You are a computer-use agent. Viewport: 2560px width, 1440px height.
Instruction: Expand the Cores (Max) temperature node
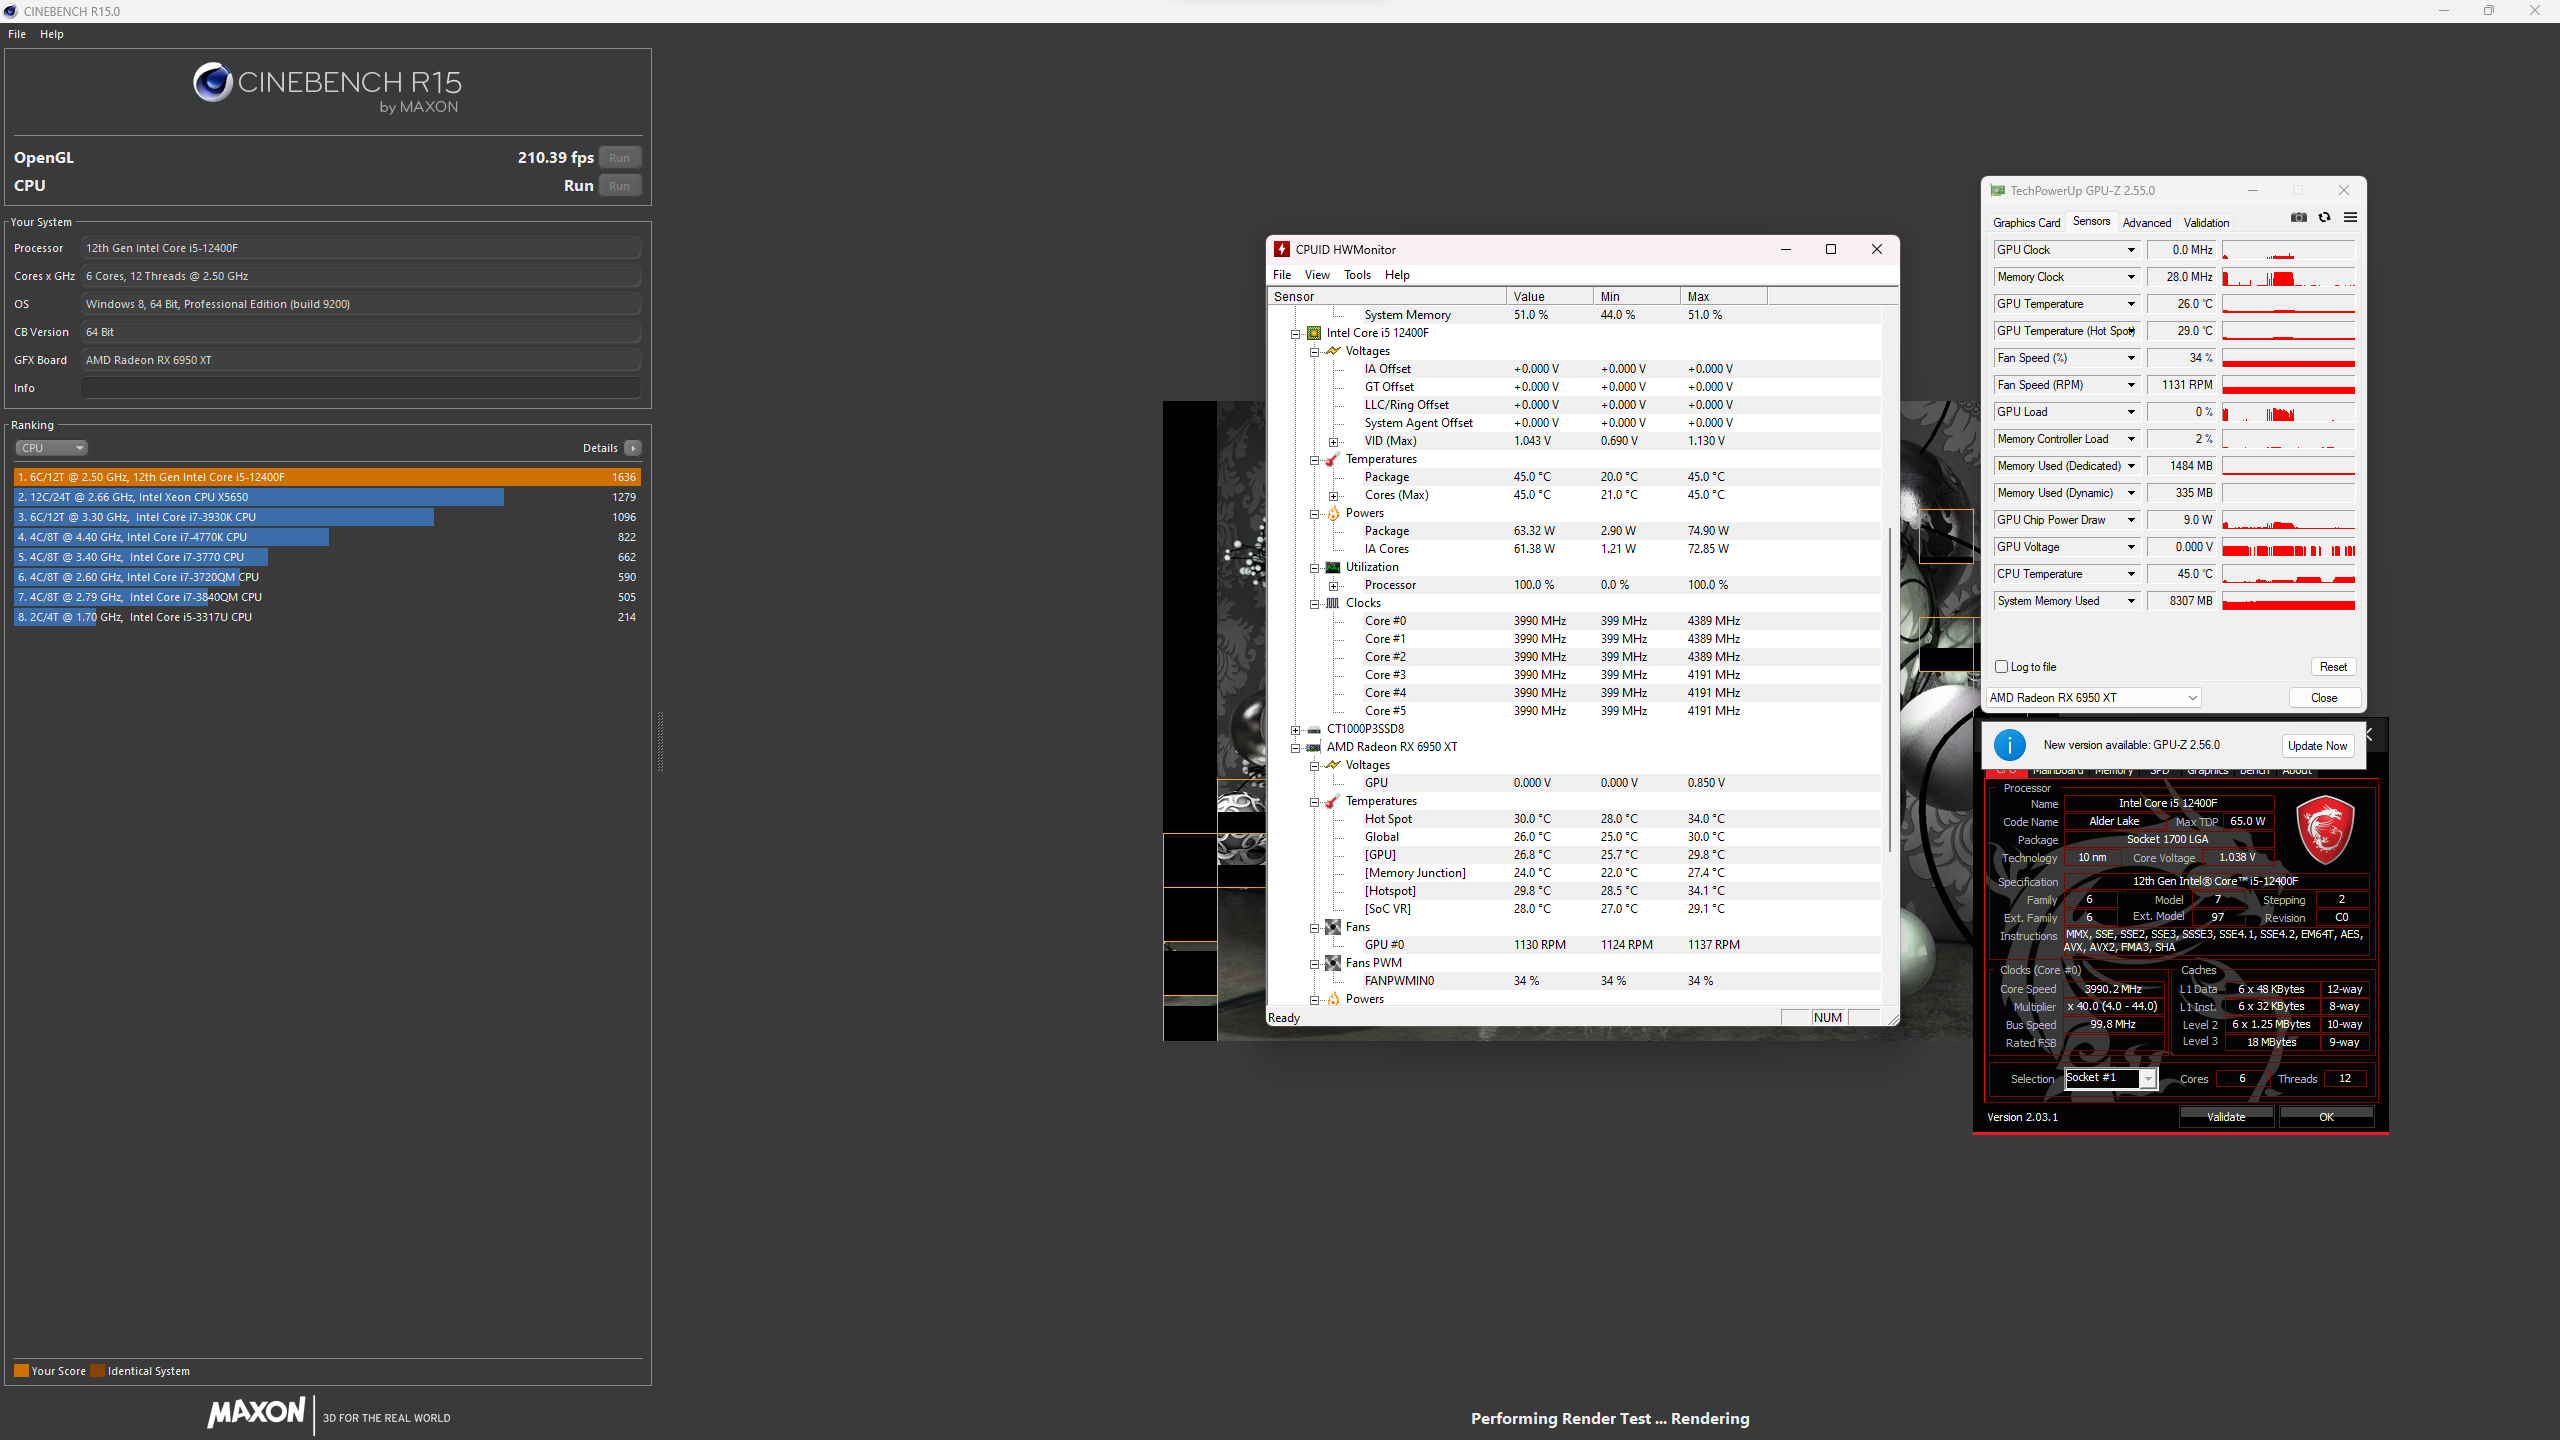(x=1333, y=496)
